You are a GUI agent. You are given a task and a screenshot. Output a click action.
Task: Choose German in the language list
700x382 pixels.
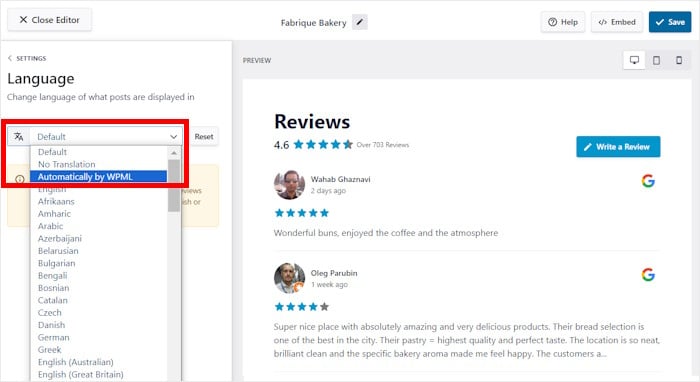pyautogui.click(x=99, y=337)
